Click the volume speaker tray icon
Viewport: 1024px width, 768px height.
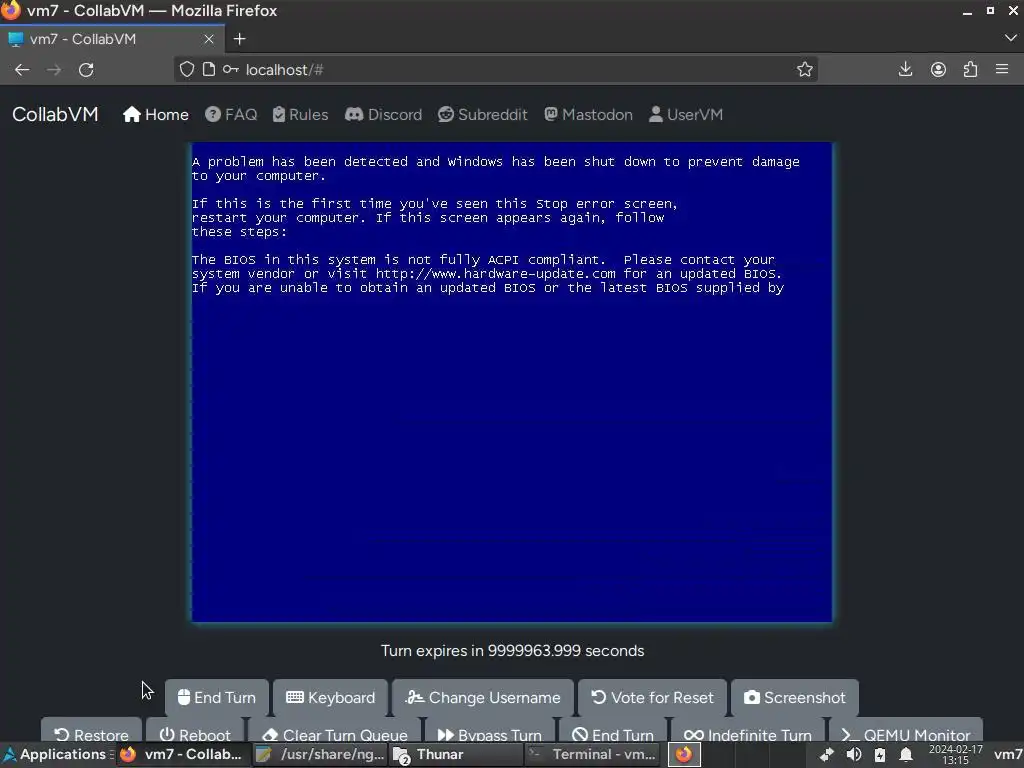[854, 754]
